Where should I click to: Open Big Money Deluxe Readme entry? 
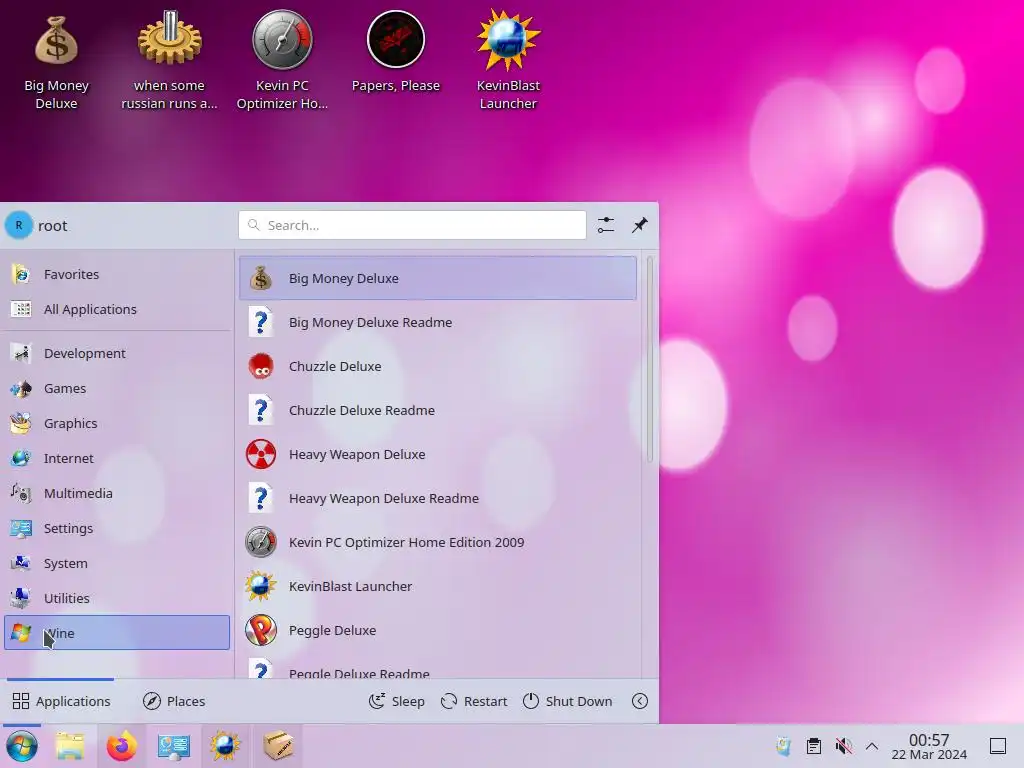click(x=438, y=323)
